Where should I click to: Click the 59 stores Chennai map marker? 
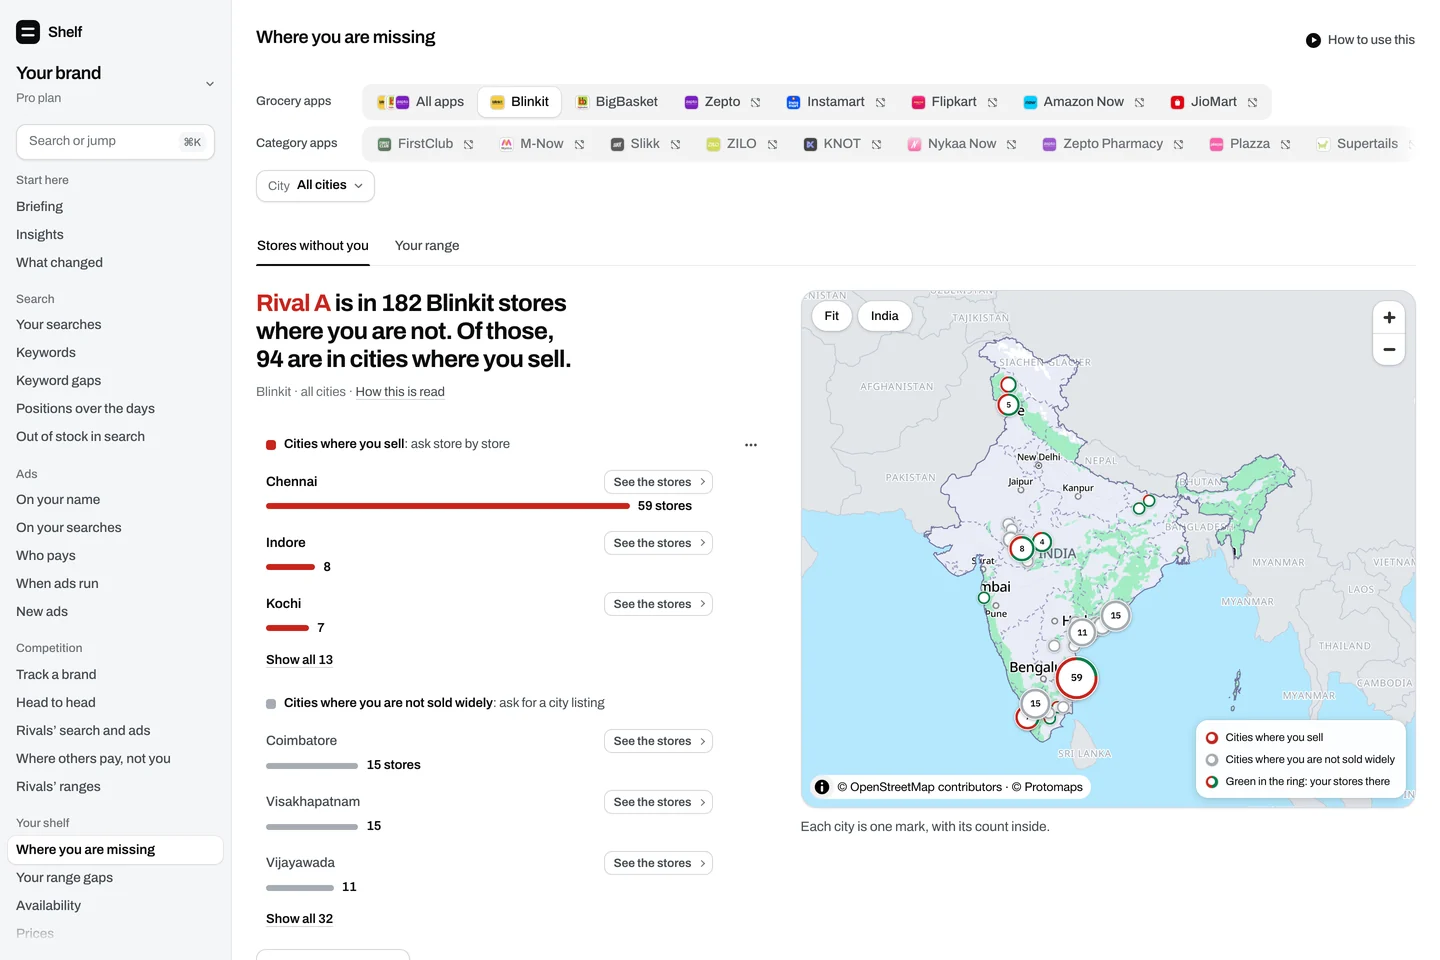click(1077, 678)
